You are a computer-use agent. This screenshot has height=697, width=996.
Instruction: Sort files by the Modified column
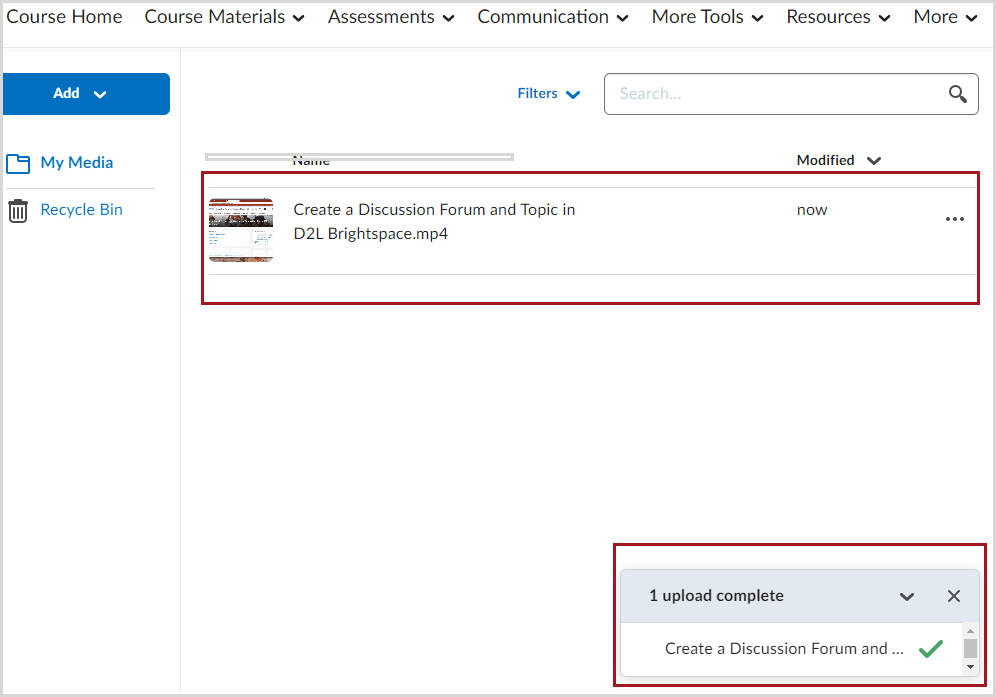point(838,160)
